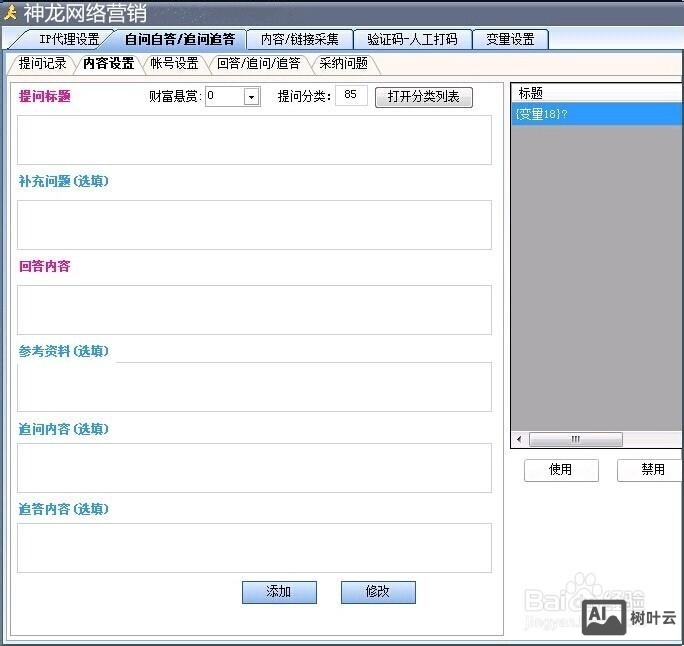Focus the 参考资料(选填) text box
This screenshot has height=646, width=684.
[x=254, y=387]
